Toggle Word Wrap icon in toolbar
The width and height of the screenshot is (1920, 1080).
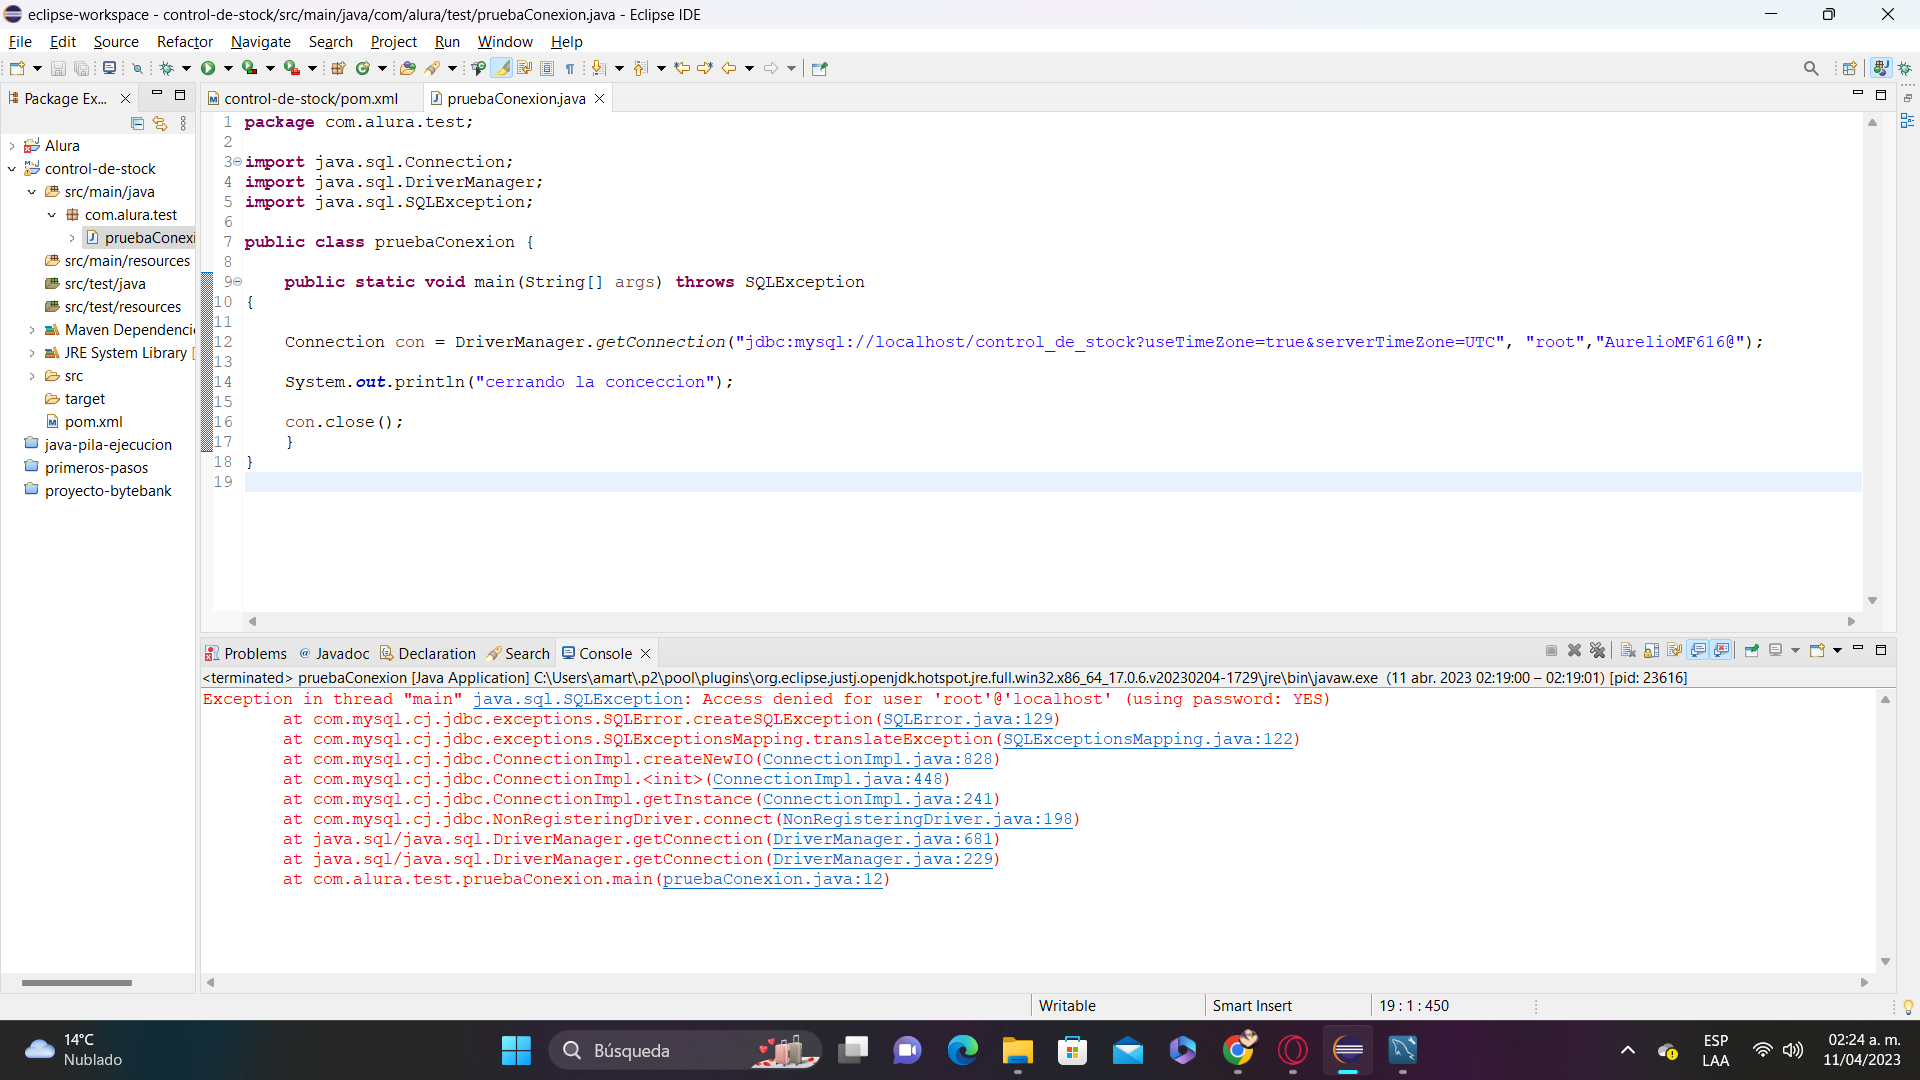[x=524, y=68]
